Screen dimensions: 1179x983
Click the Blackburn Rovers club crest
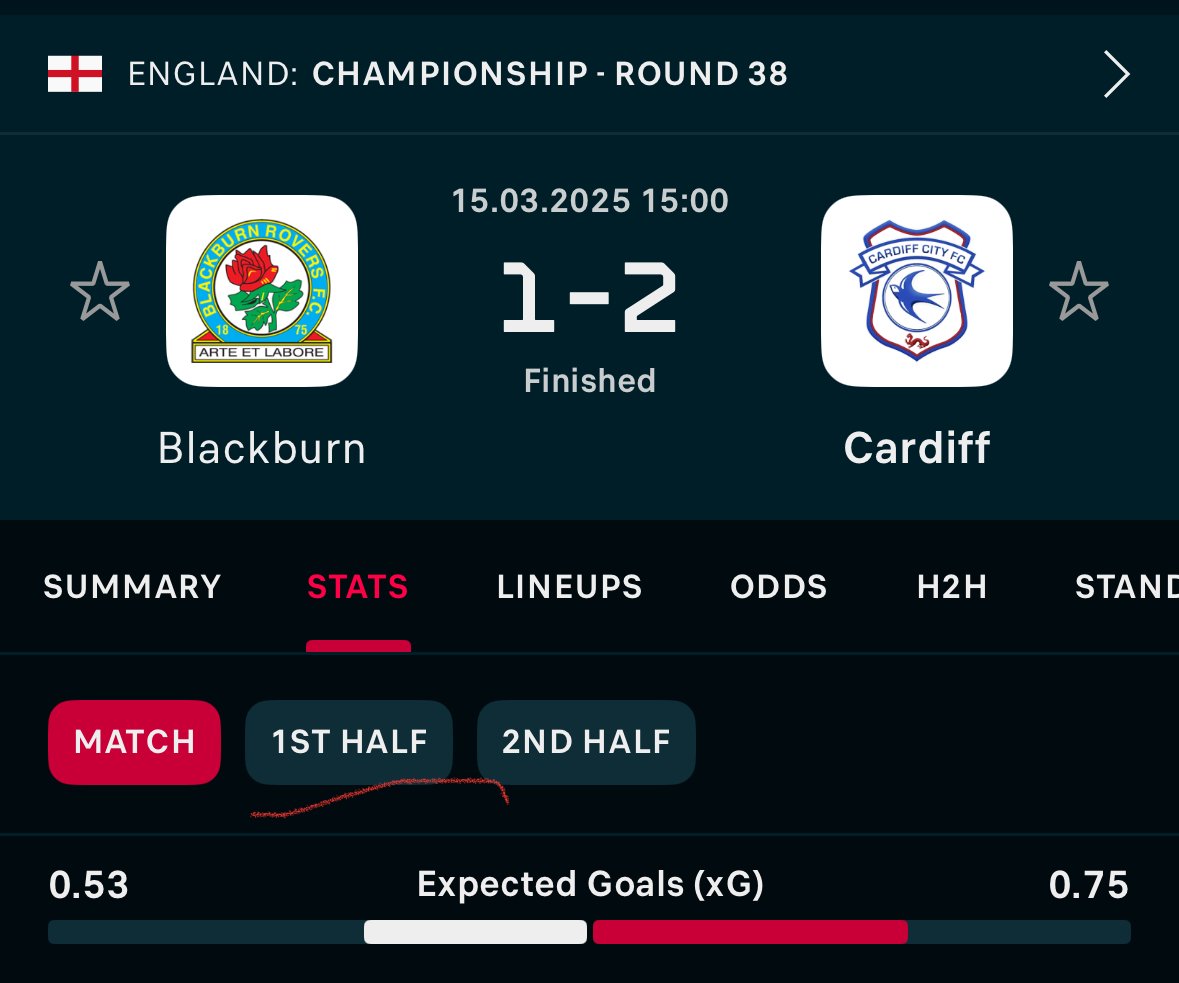coord(262,291)
